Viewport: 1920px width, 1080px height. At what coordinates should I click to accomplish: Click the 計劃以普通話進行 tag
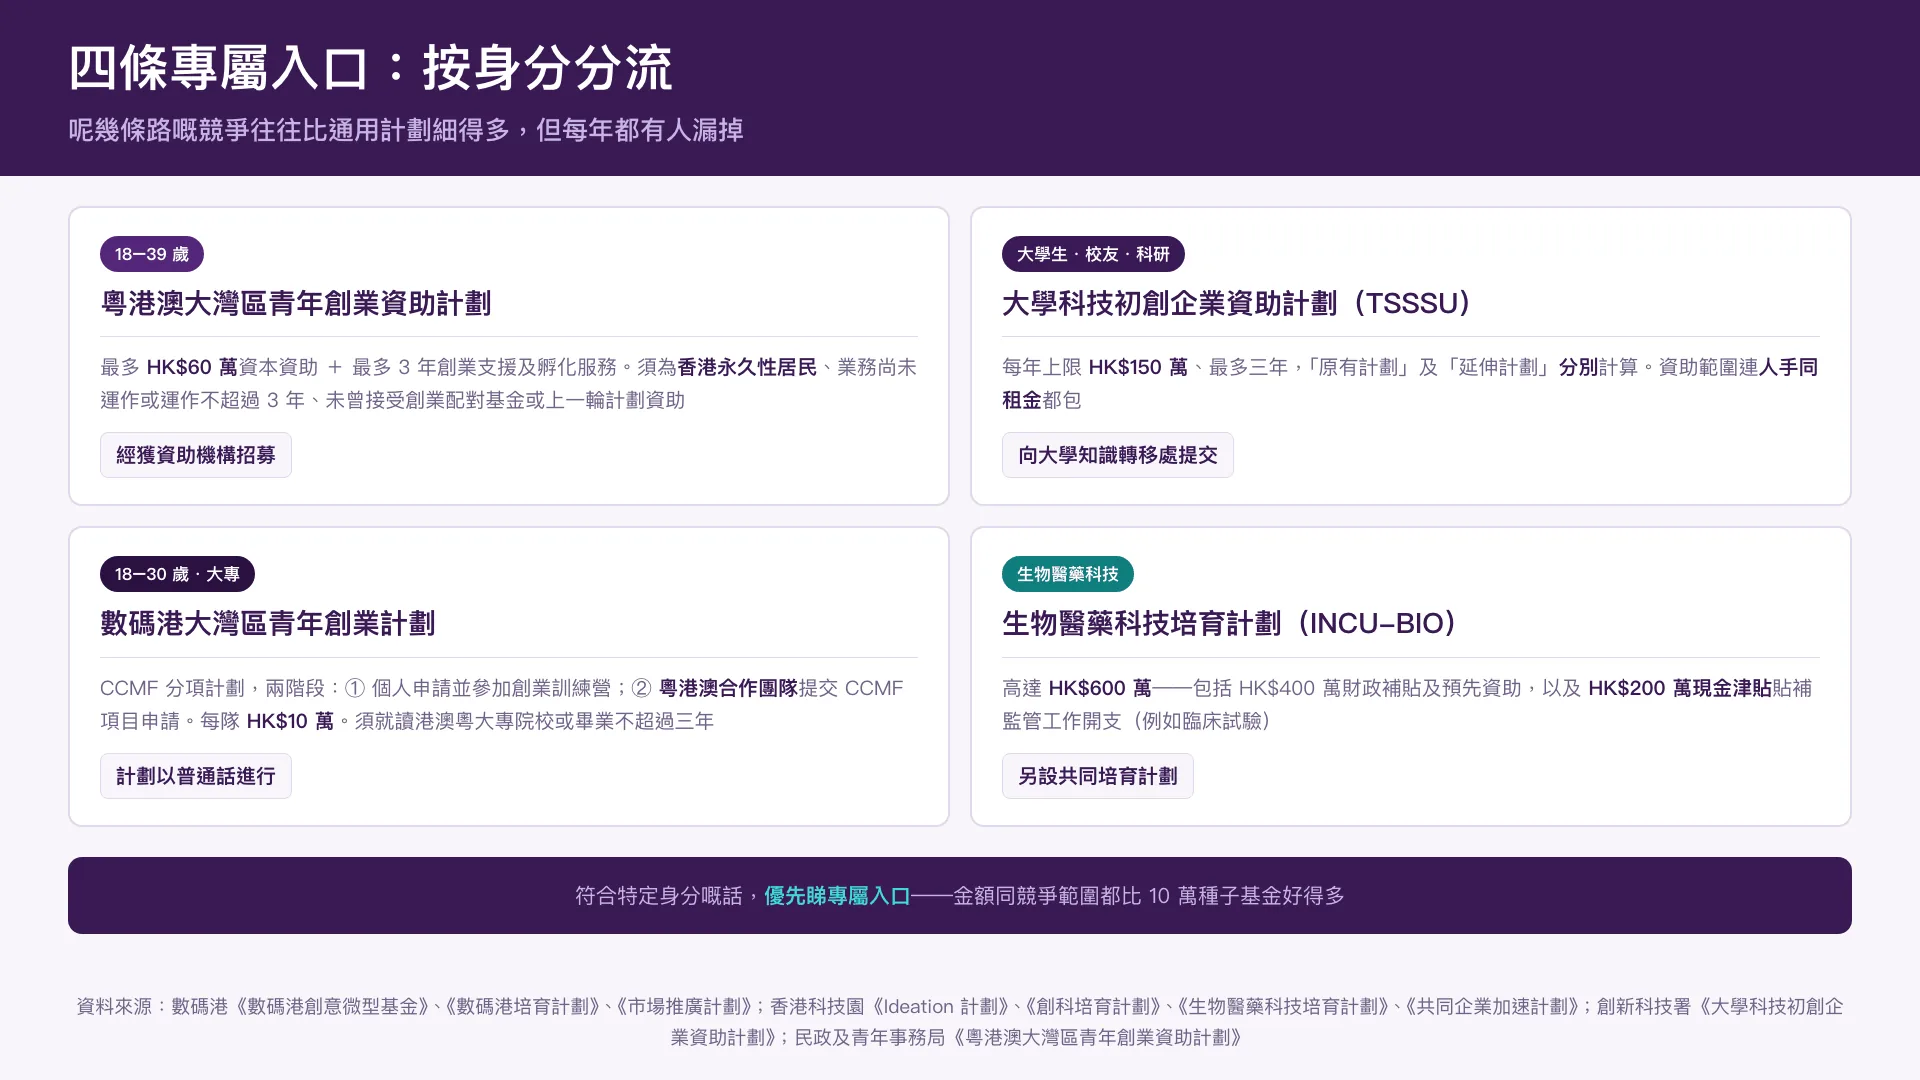point(196,776)
